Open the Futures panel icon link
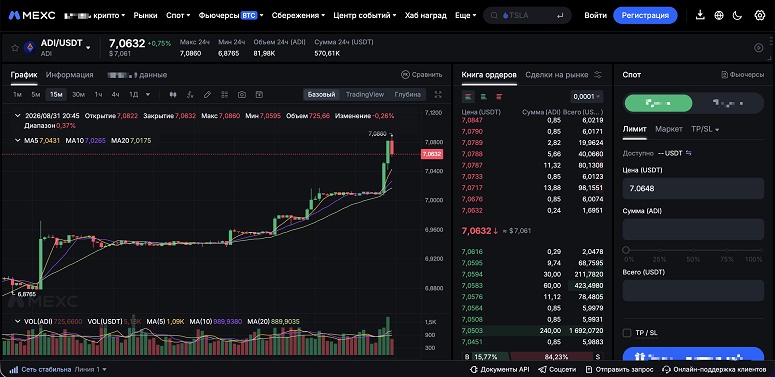Image resolution: width=775 pixels, height=377 pixels. click(x=742, y=75)
